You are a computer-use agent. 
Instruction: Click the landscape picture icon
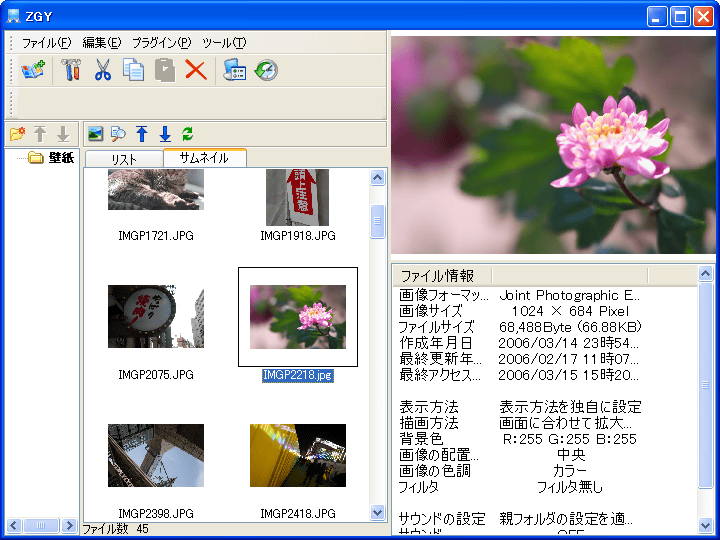96,134
